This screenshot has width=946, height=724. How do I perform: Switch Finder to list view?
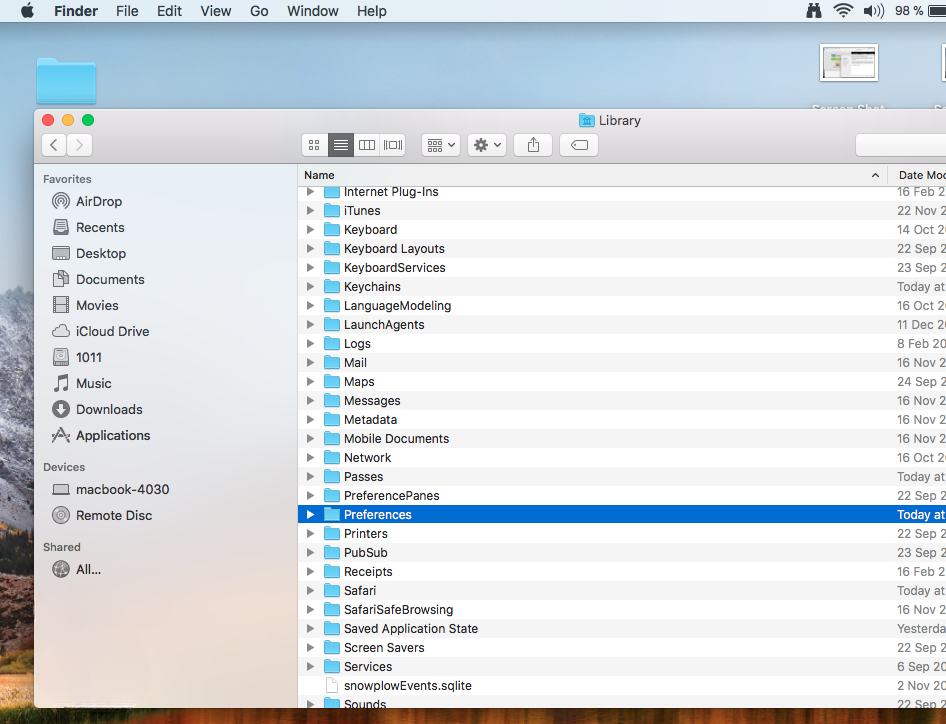[x=341, y=145]
